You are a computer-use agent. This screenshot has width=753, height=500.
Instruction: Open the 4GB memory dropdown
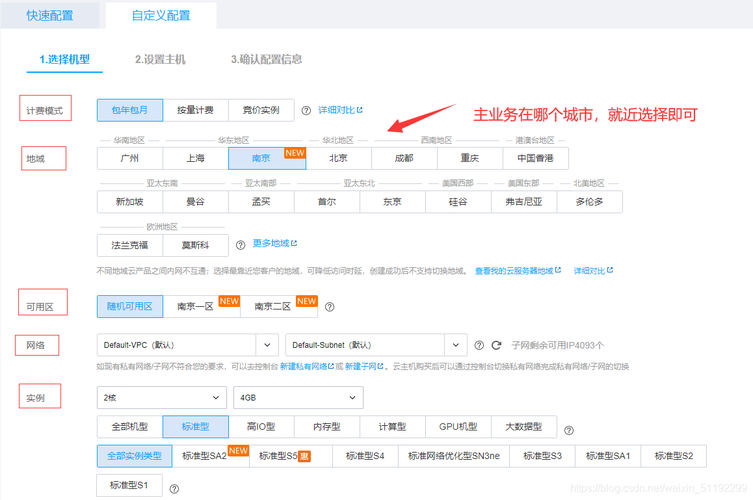tap(298, 398)
